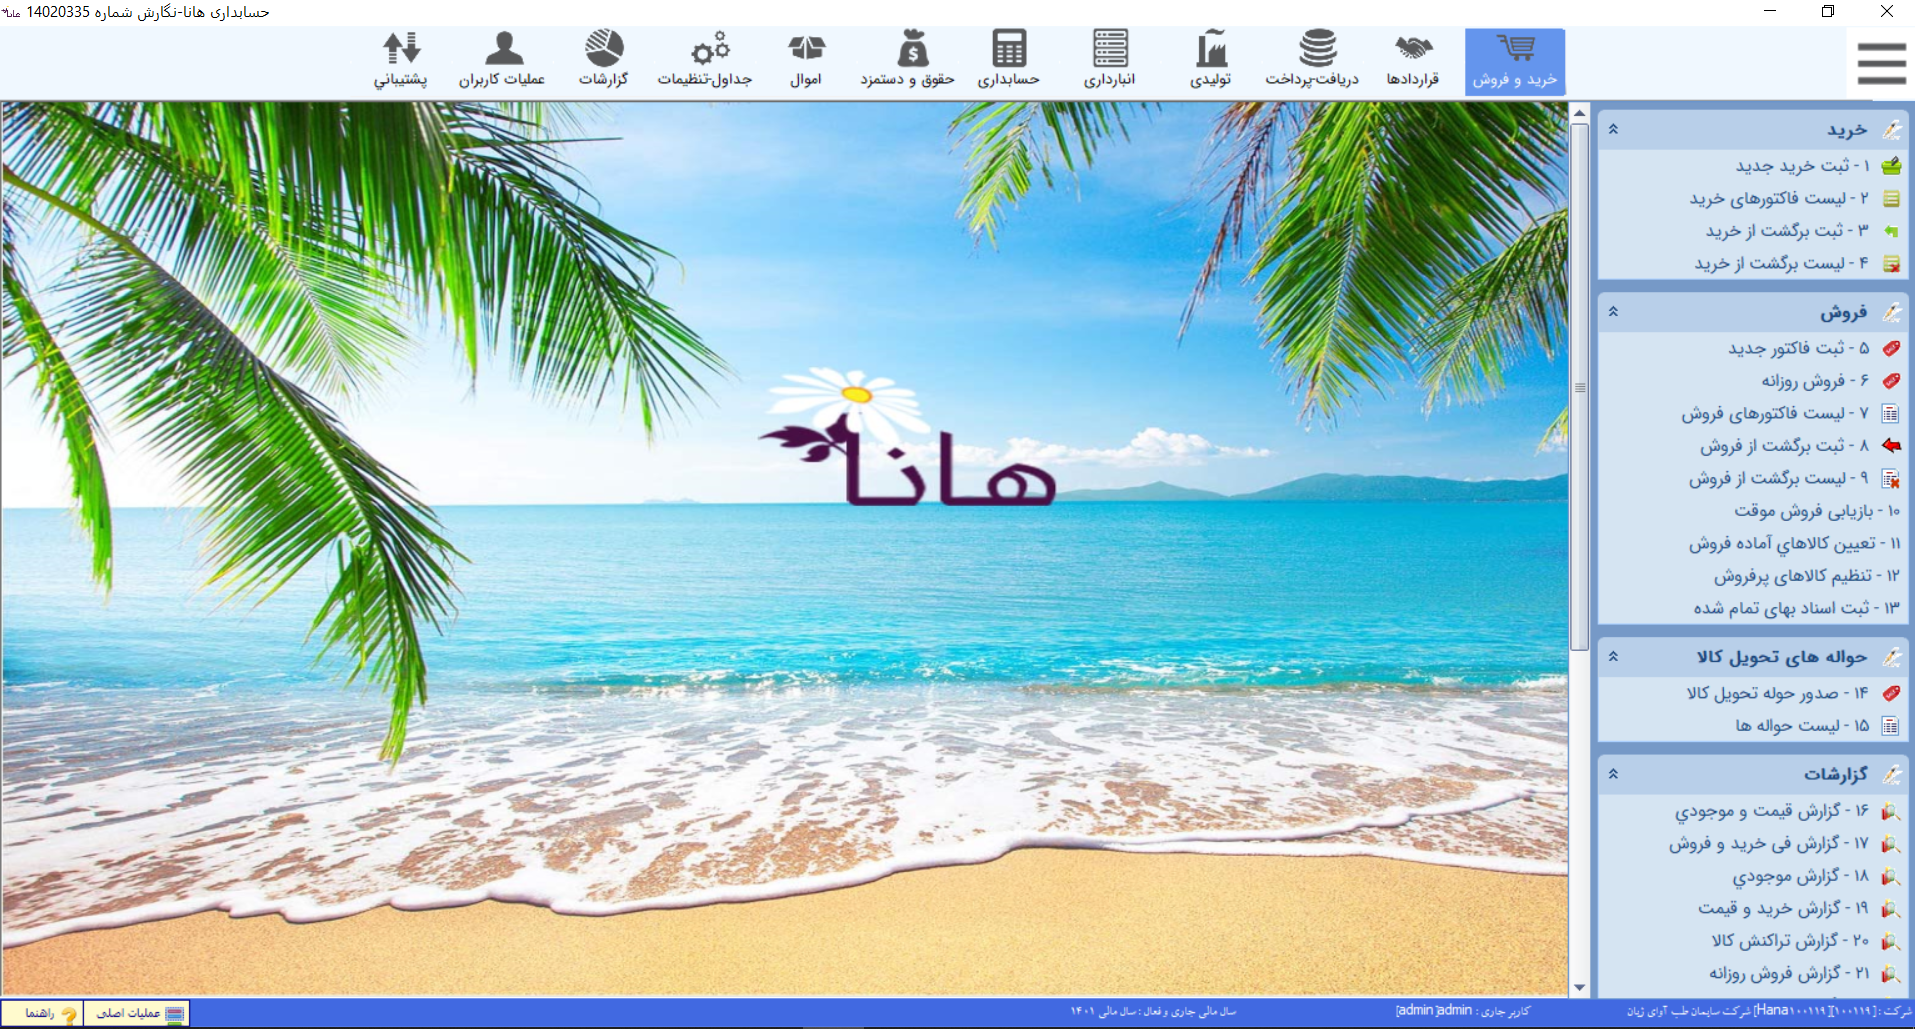Viewport: 1915px width, 1029px height.
Task: Collapse the خرید panel section
Action: (x=1613, y=130)
